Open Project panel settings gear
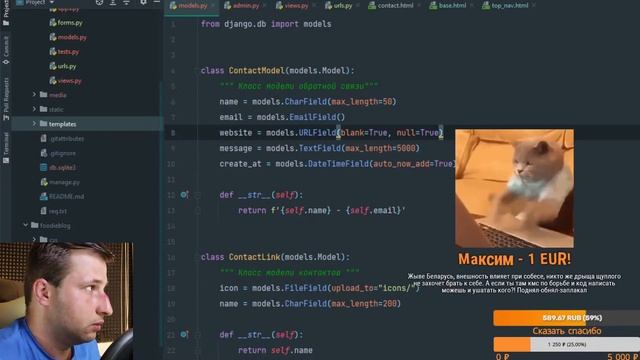640x360 pixels. click(143, 2)
